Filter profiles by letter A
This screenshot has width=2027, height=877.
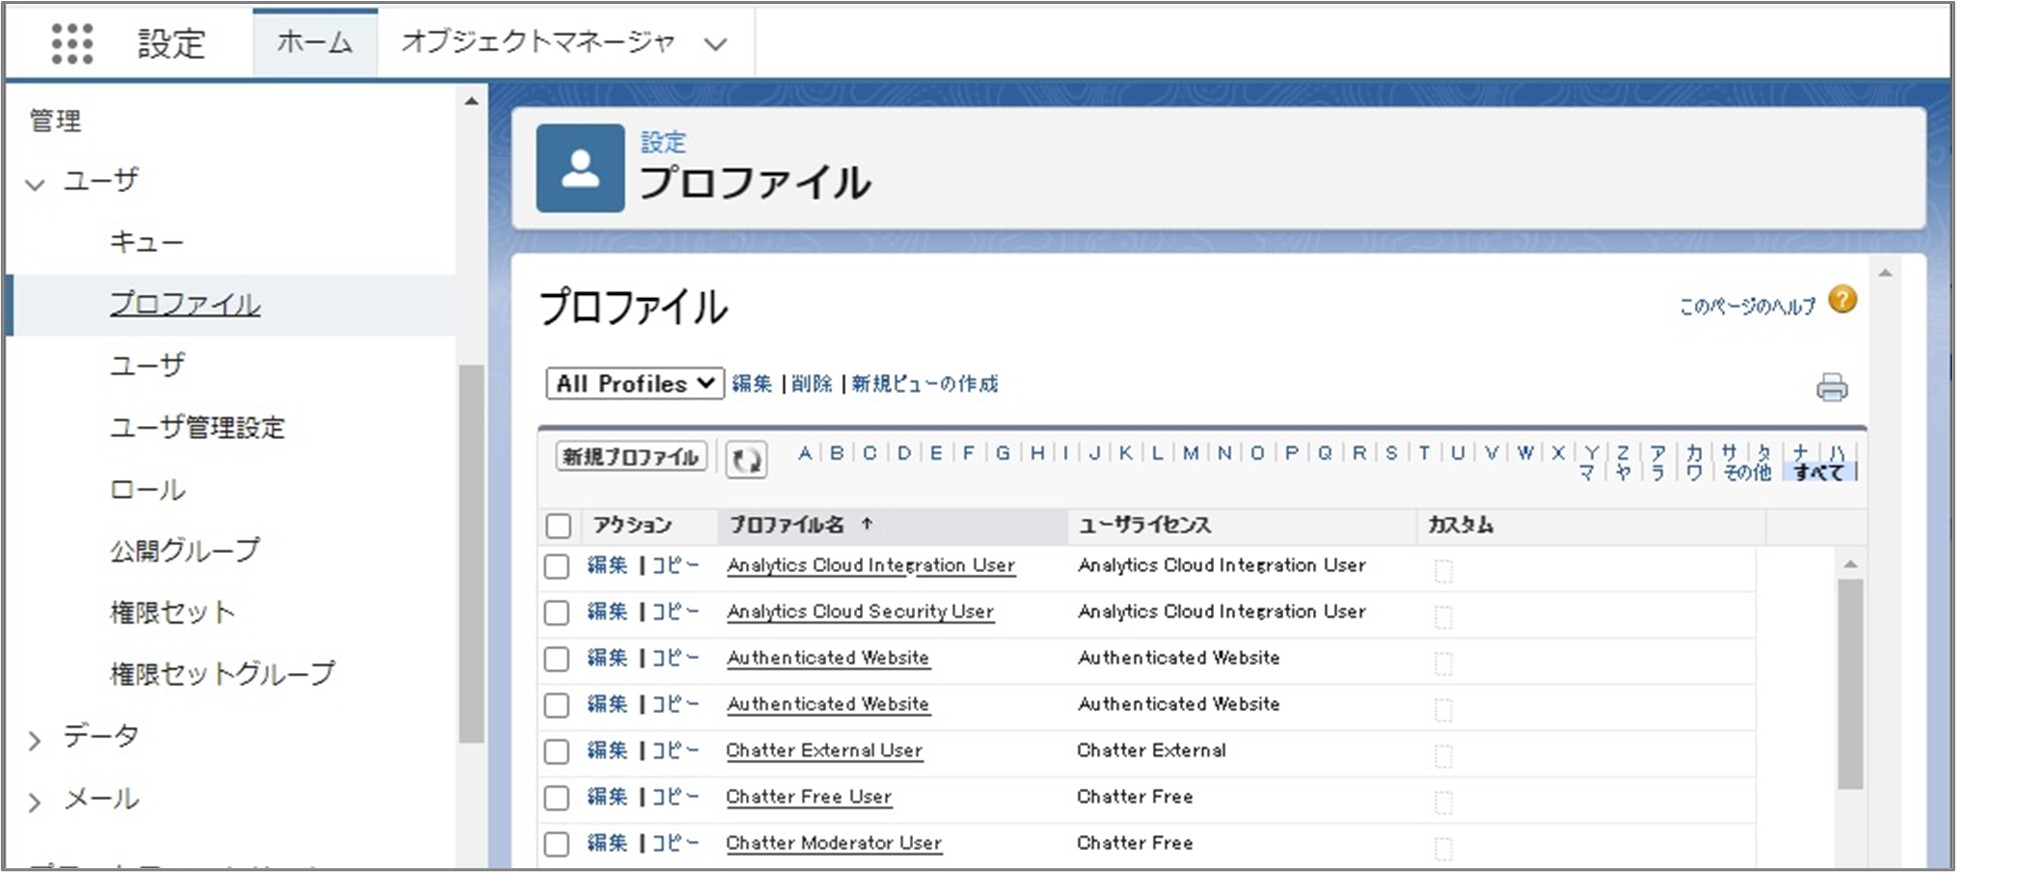(804, 452)
